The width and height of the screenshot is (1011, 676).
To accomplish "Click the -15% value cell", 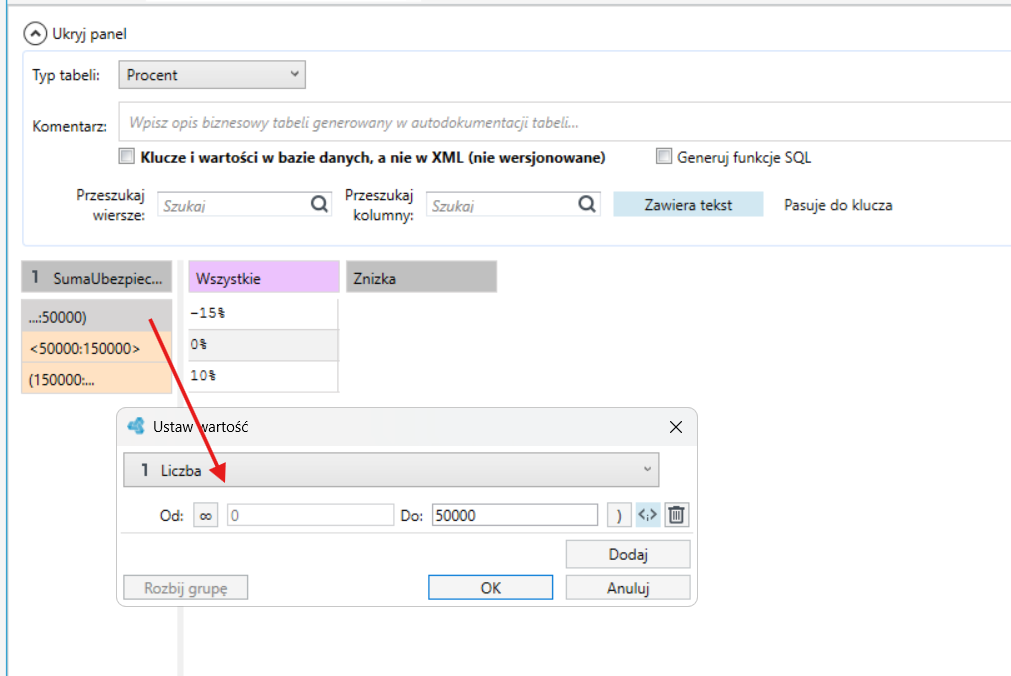I will click(263, 313).
